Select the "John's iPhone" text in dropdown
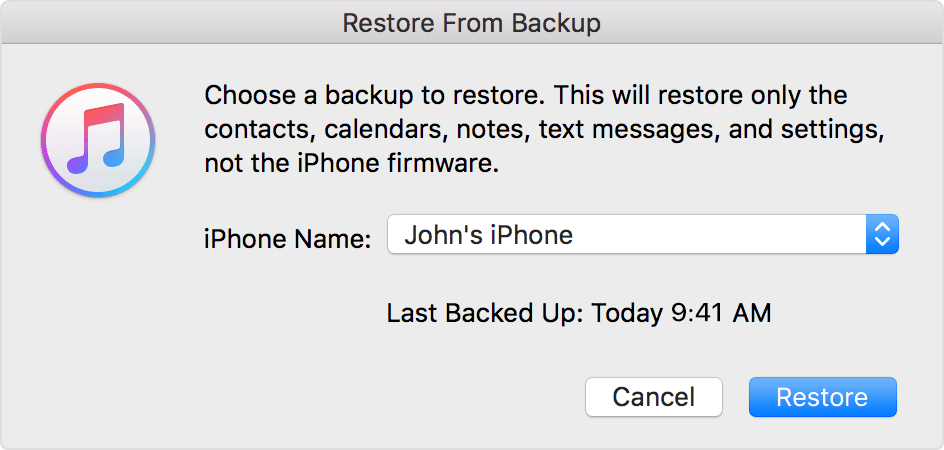The image size is (944, 450). [488, 236]
